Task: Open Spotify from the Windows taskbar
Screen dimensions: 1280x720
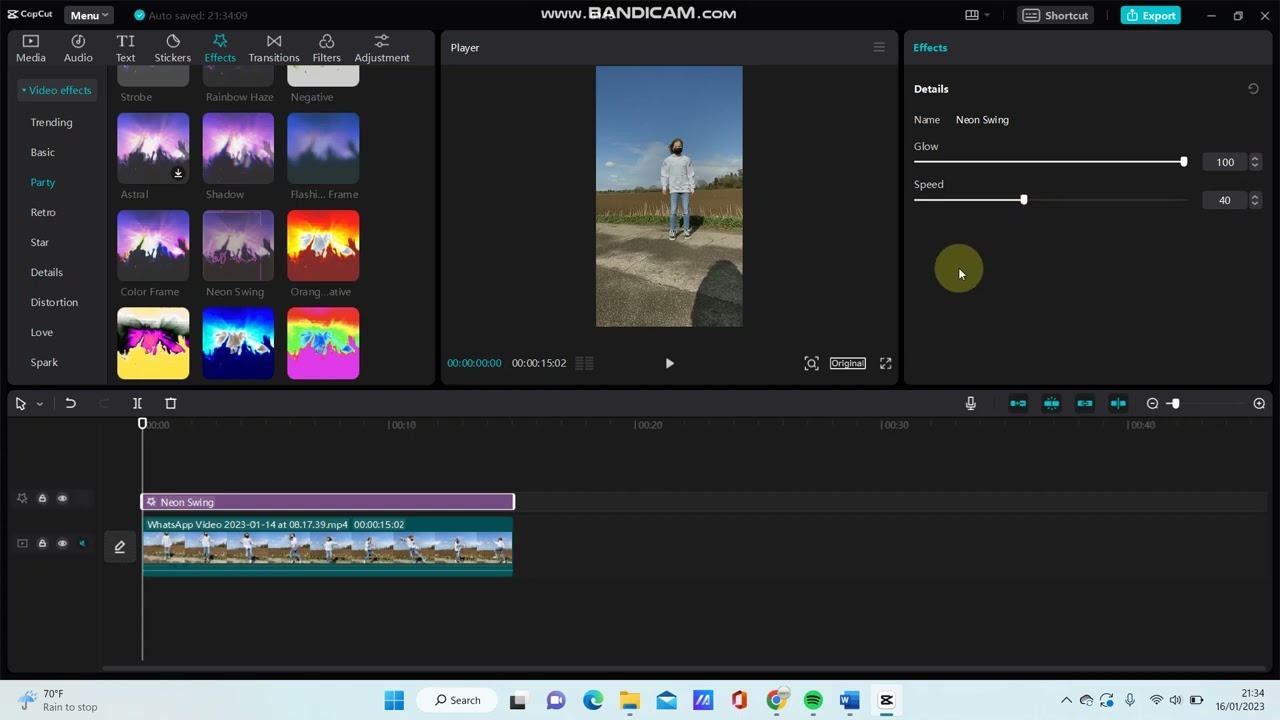Action: point(813,700)
